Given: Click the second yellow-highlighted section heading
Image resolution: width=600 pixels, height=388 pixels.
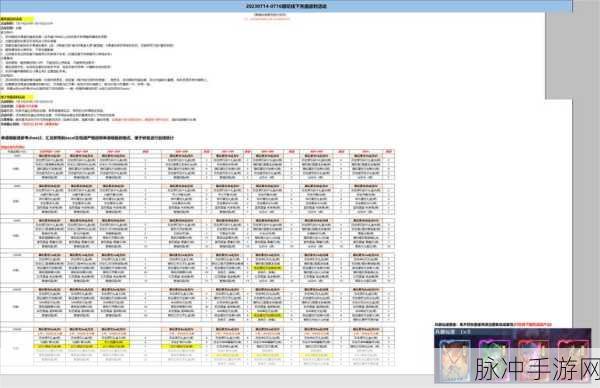Looking at the screenshot, I should click(17, 97).
